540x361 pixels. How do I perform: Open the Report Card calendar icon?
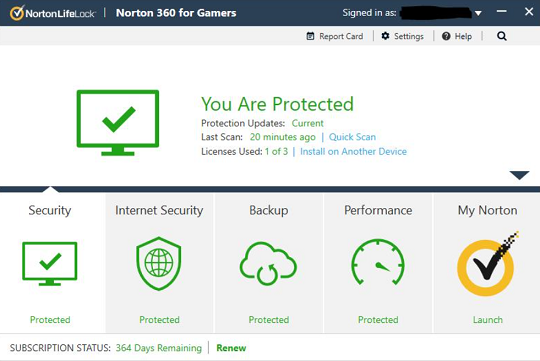310,36
